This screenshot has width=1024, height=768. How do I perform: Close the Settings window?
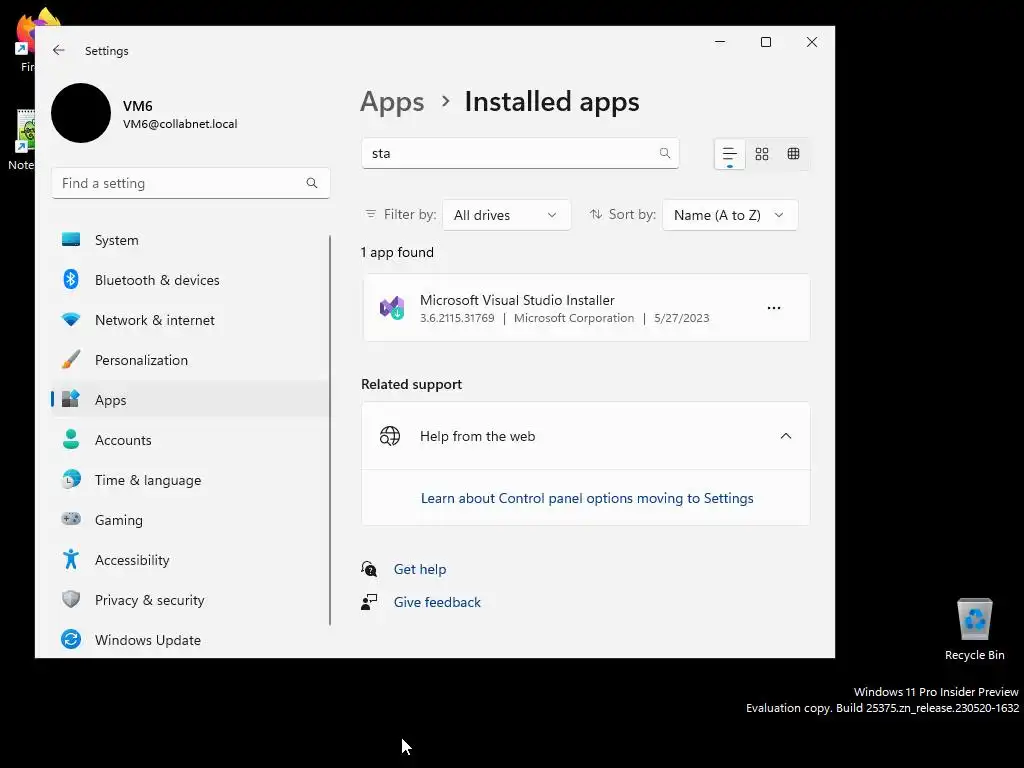(811, 42)
